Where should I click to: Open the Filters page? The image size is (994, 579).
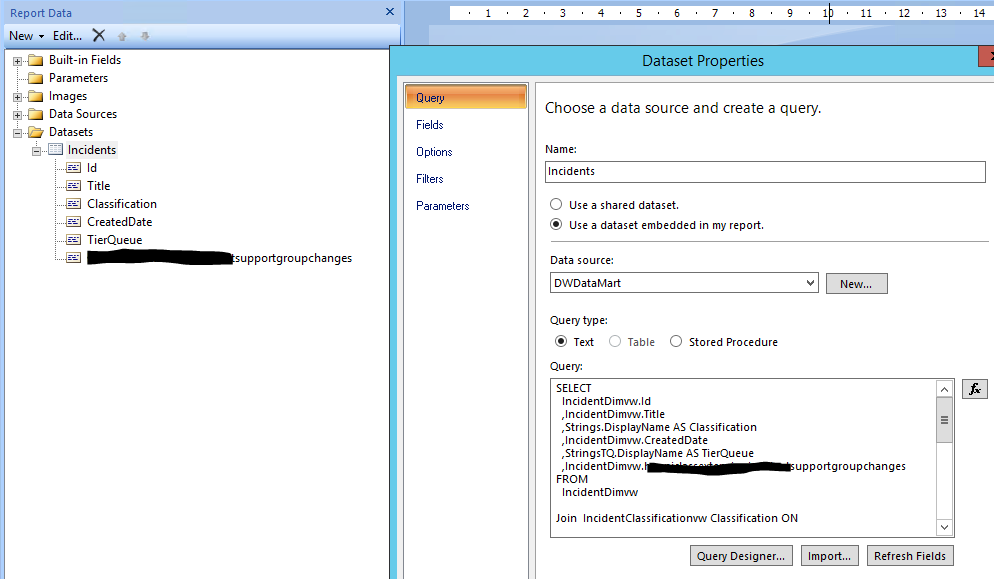[x=430, y=179]
